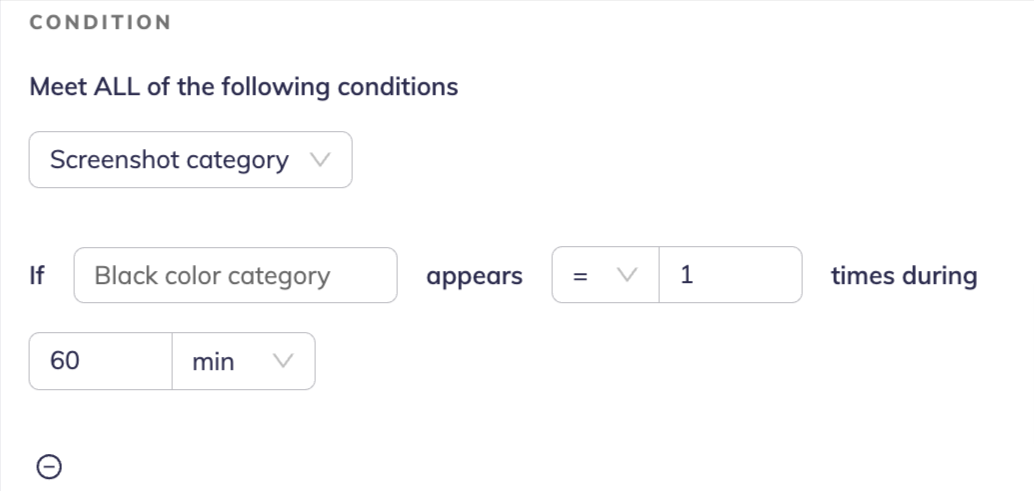Click the duration field showing 60

(100, 361)
